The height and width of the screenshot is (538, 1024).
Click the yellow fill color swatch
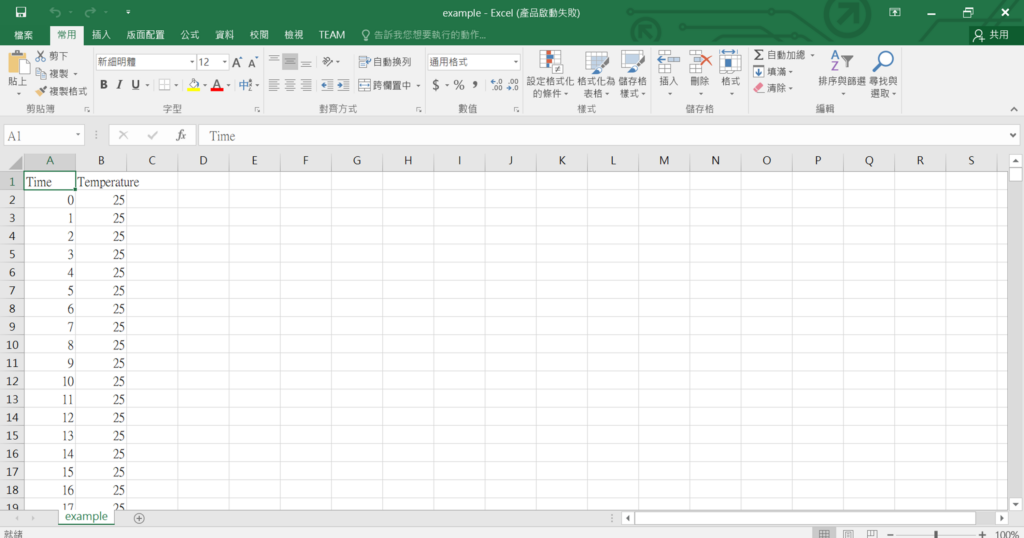coord(194,86)
